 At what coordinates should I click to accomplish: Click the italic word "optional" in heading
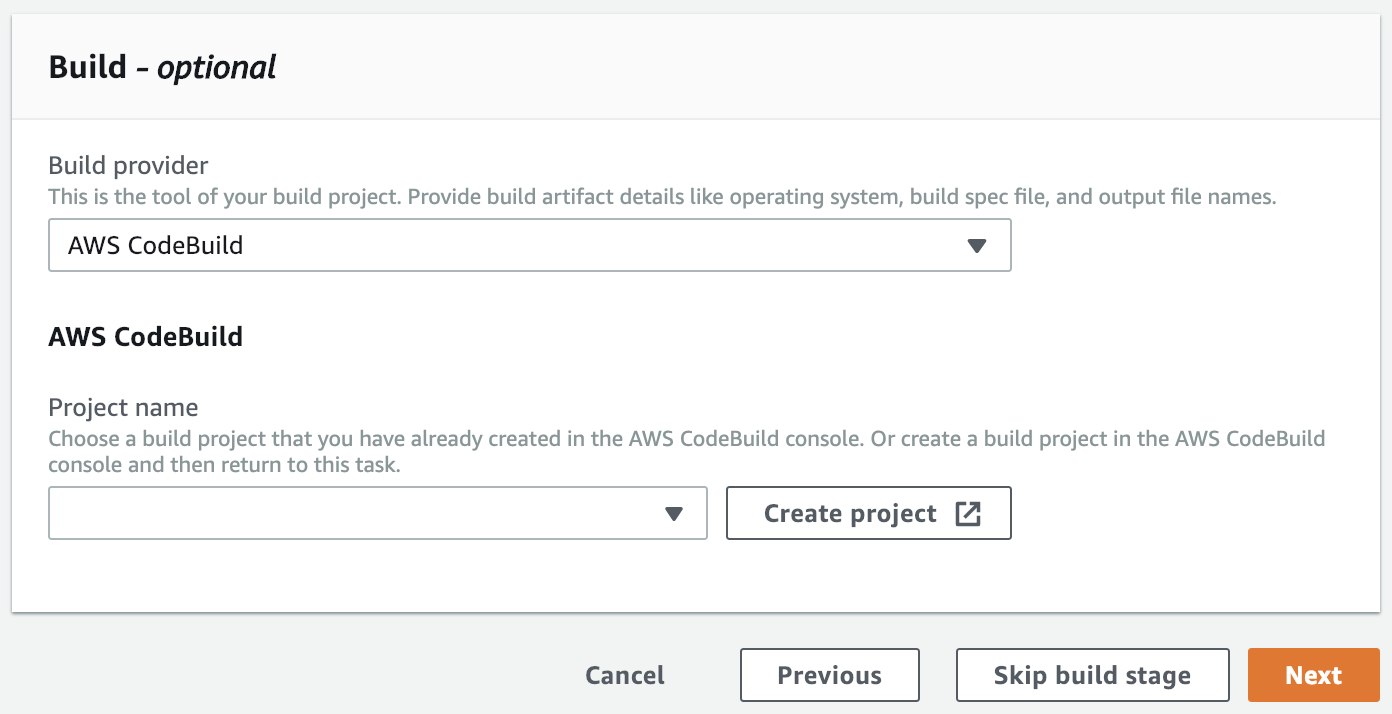[x=217, y=67]
